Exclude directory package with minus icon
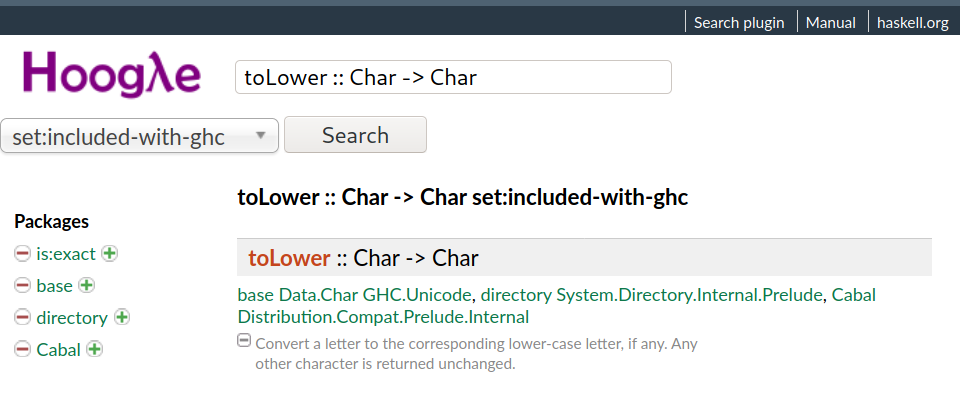Image resolution: width=960 pixels, height=404 pixels. click(x=22, y=318)
